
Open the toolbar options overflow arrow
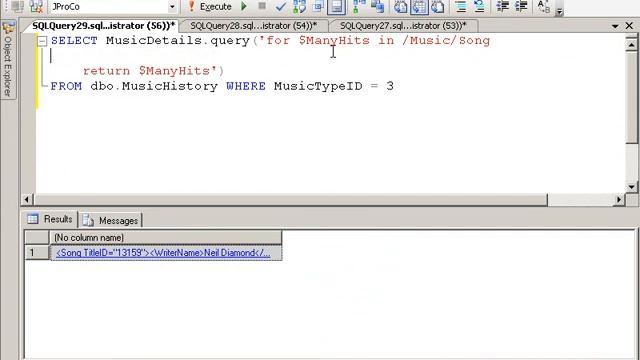click(560, 10)
